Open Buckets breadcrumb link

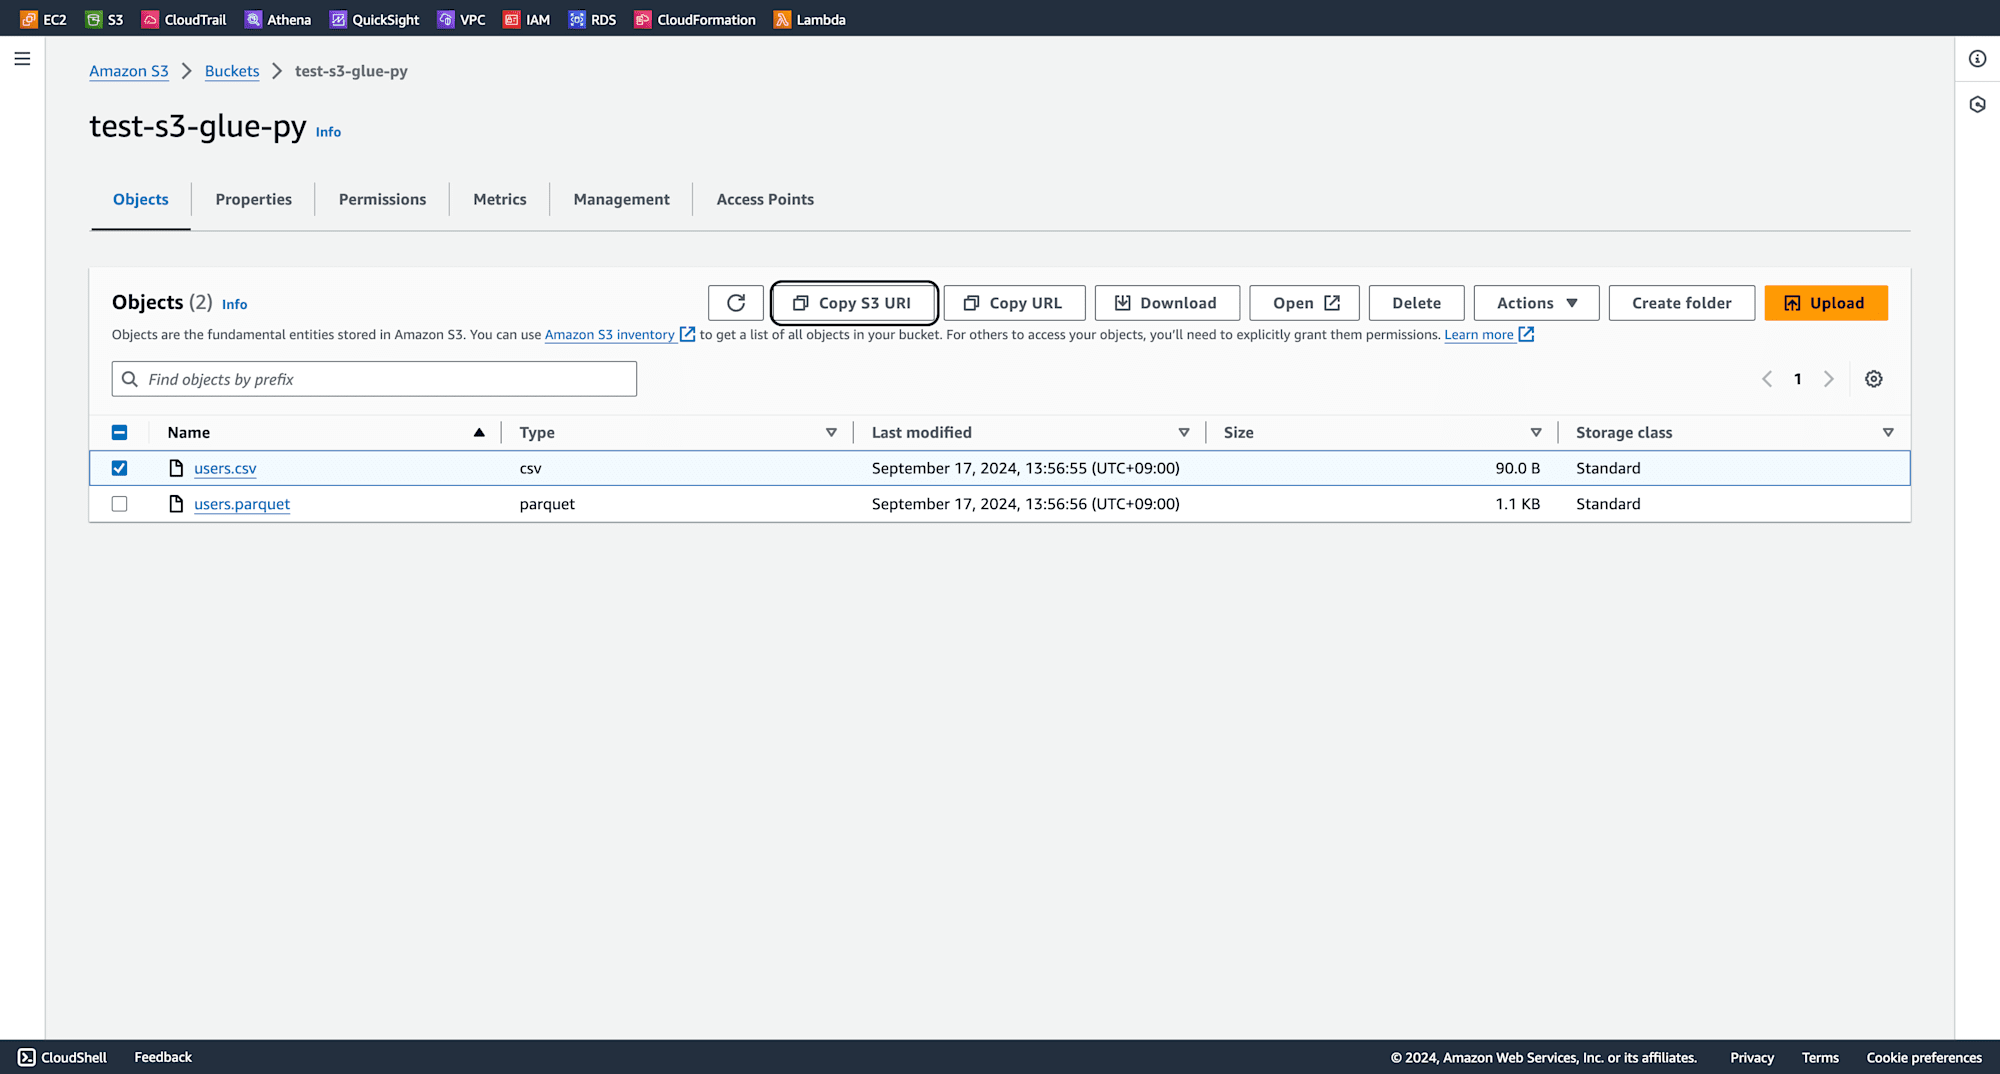[x=232, y=71]
